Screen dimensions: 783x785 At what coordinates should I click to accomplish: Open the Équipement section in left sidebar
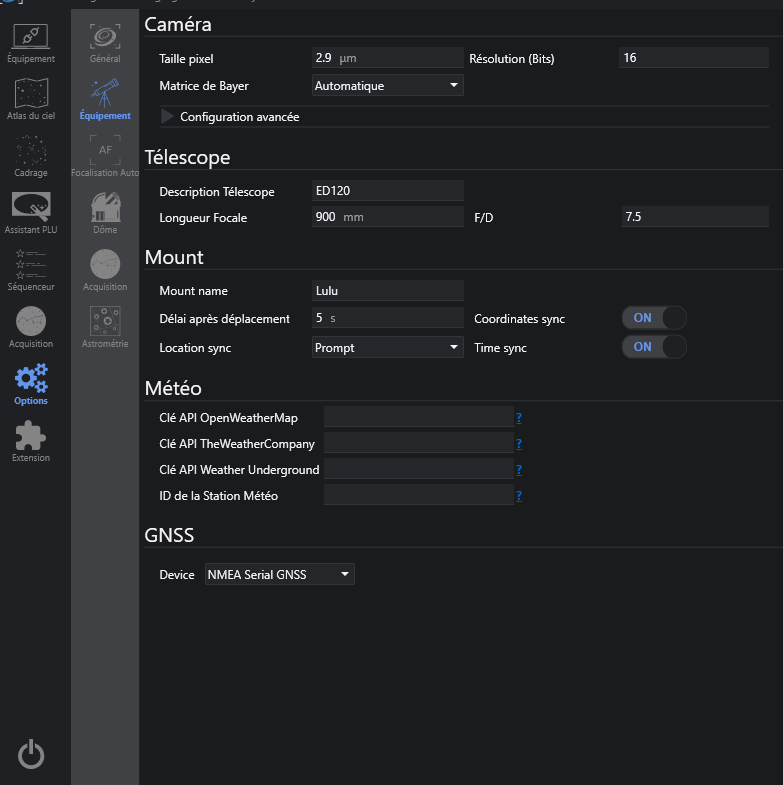point(31,41)
